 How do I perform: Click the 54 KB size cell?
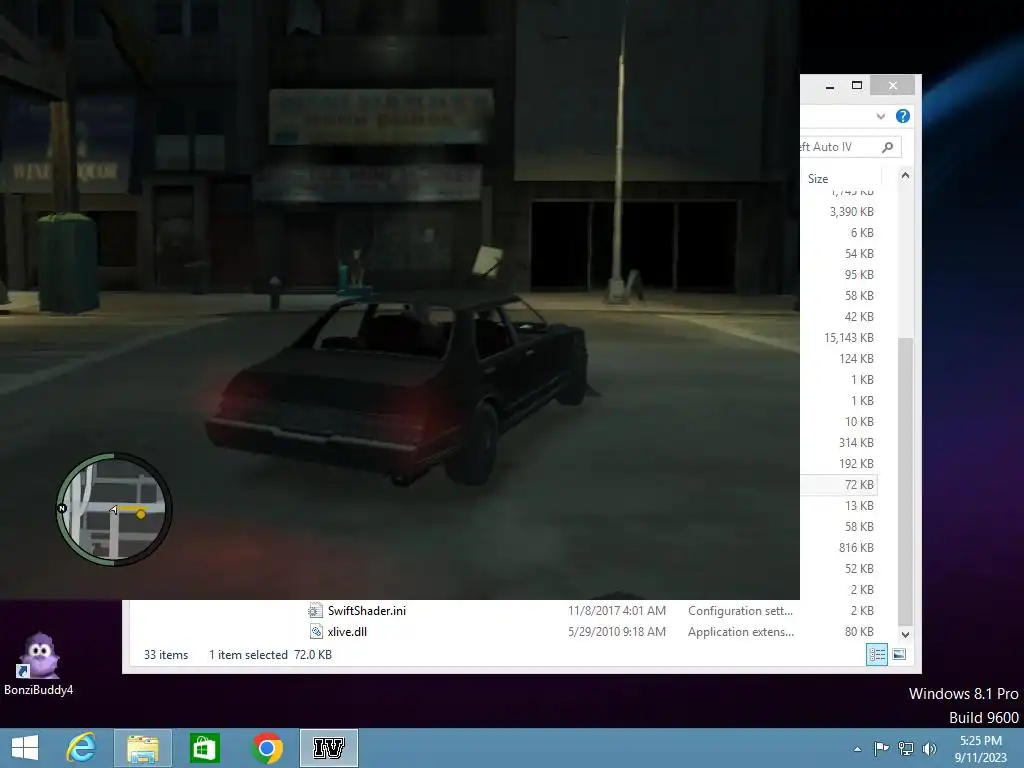pyautogui.click(x=859, y=253)
